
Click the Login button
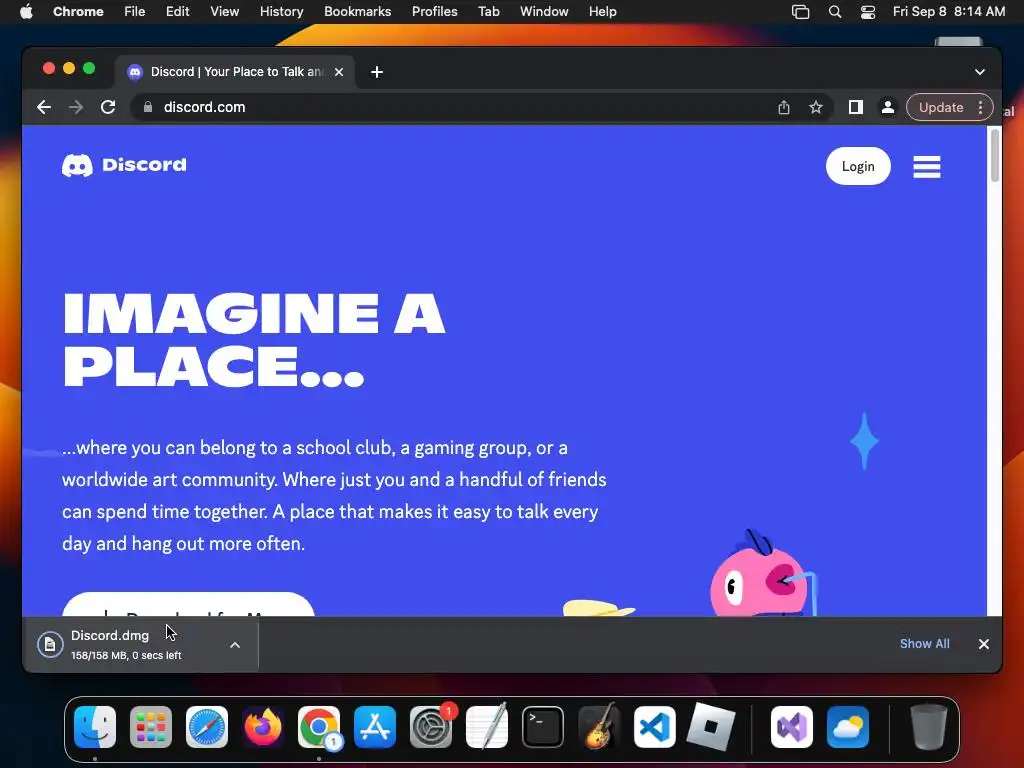857,166
